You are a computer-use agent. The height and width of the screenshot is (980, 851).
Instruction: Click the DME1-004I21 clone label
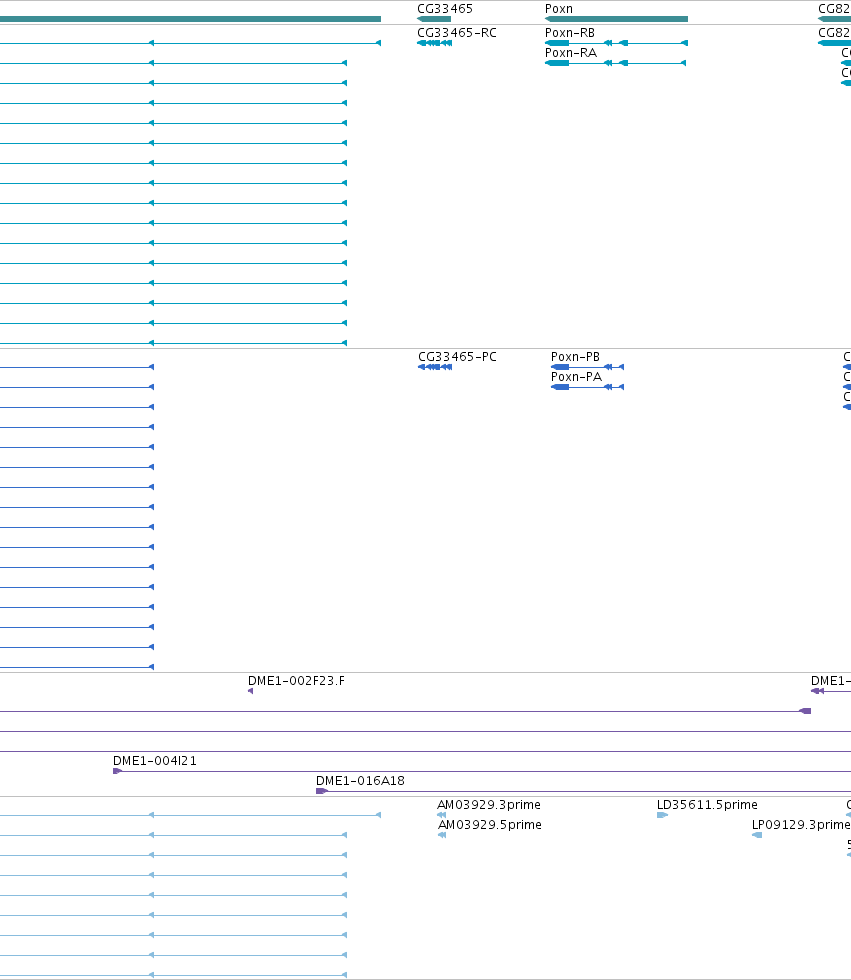point(155,761)
